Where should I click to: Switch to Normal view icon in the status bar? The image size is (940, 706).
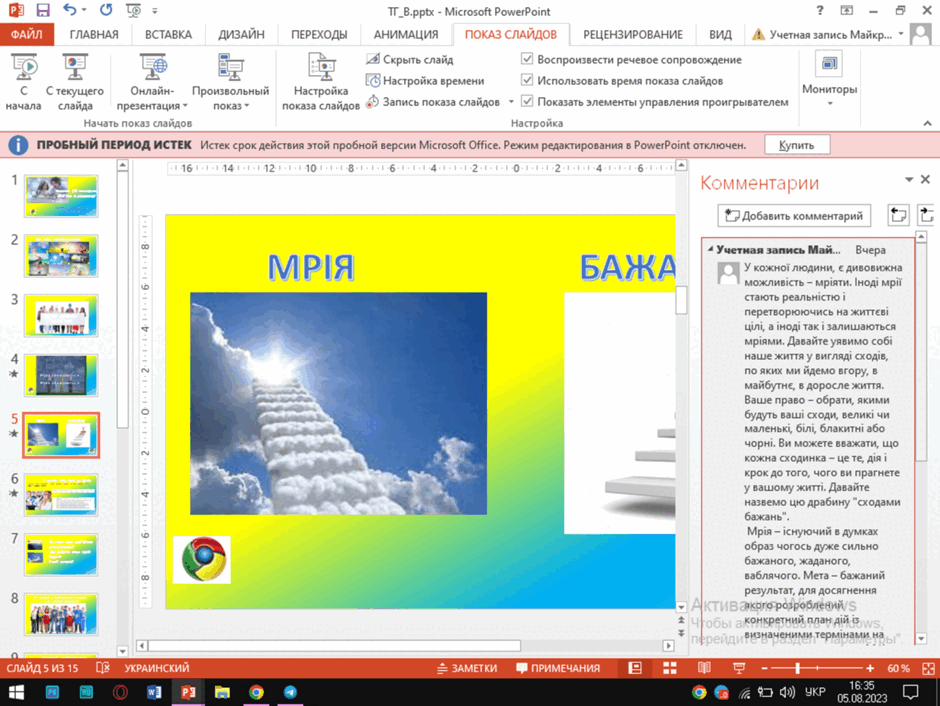(635, 668)
